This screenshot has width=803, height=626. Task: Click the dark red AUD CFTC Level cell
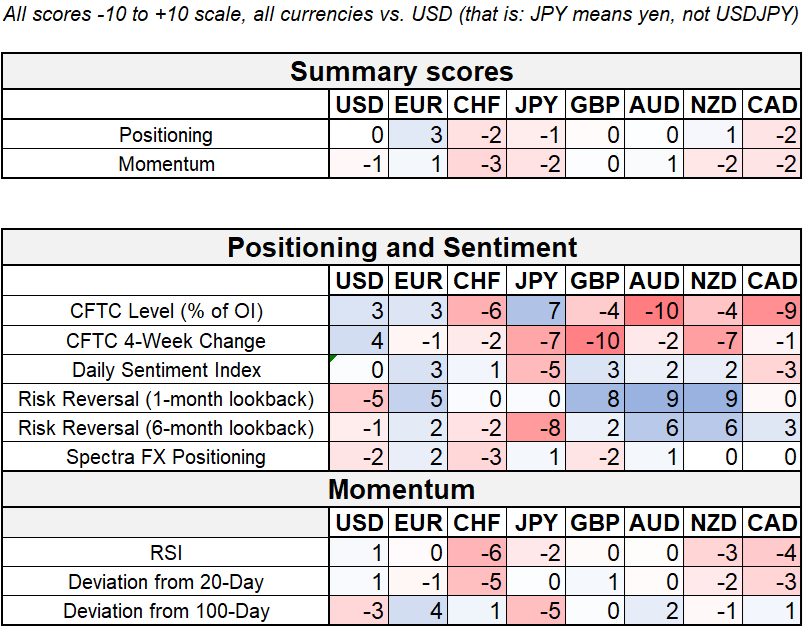656,311
